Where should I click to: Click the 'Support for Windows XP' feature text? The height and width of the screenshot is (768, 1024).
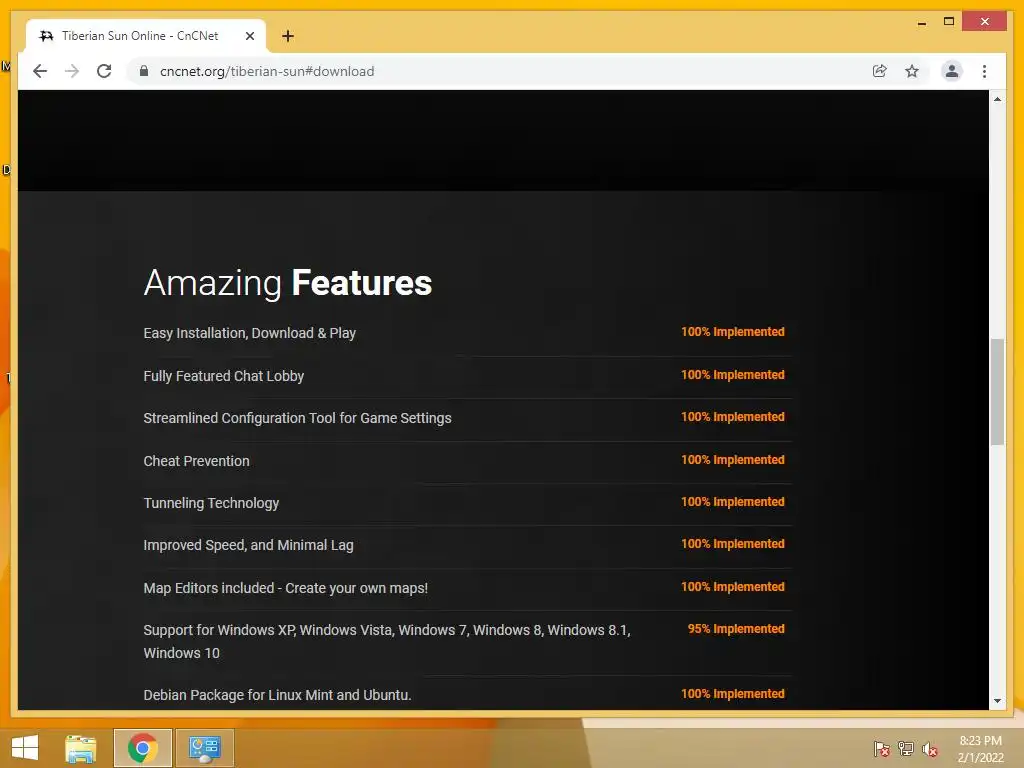point(387,641)
